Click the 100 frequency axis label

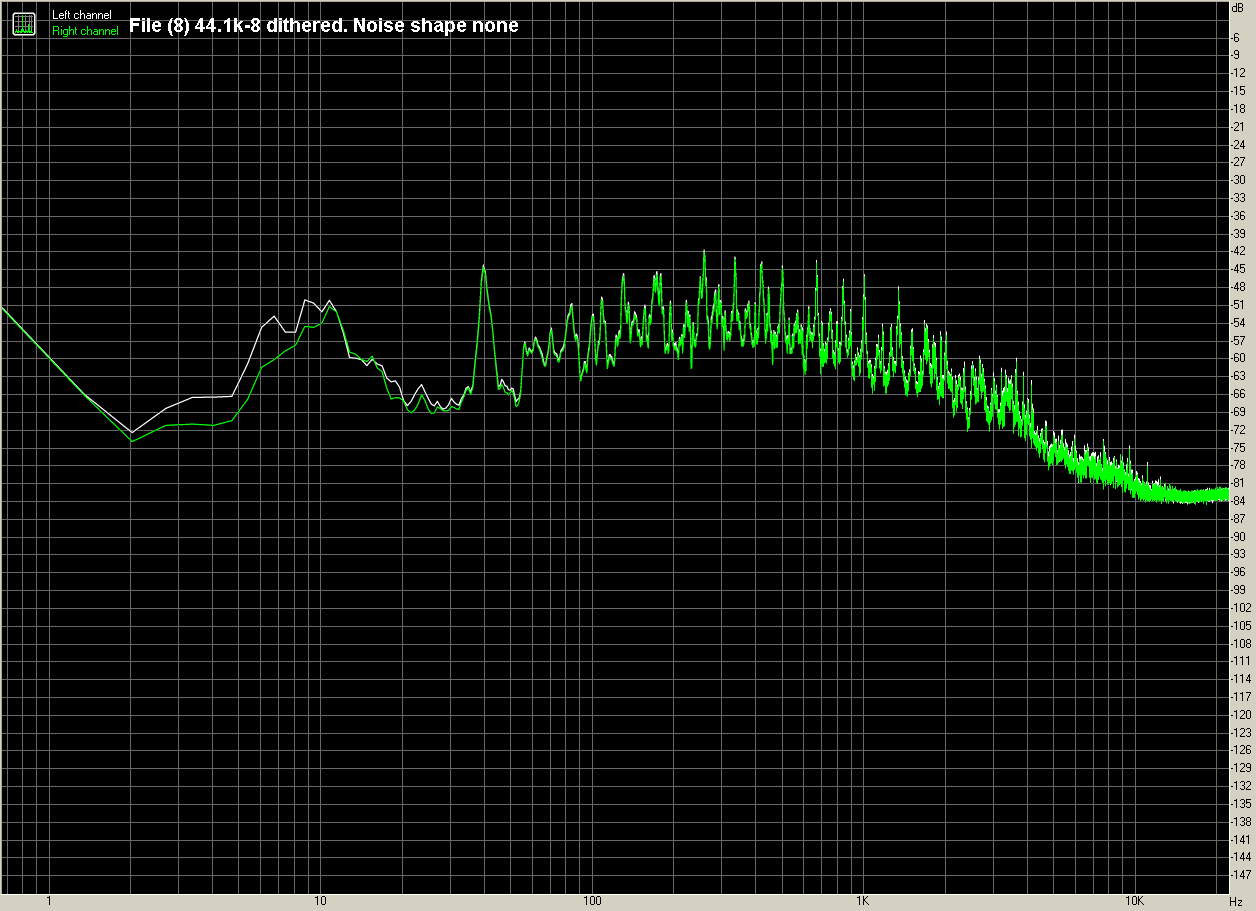point(591,901)
